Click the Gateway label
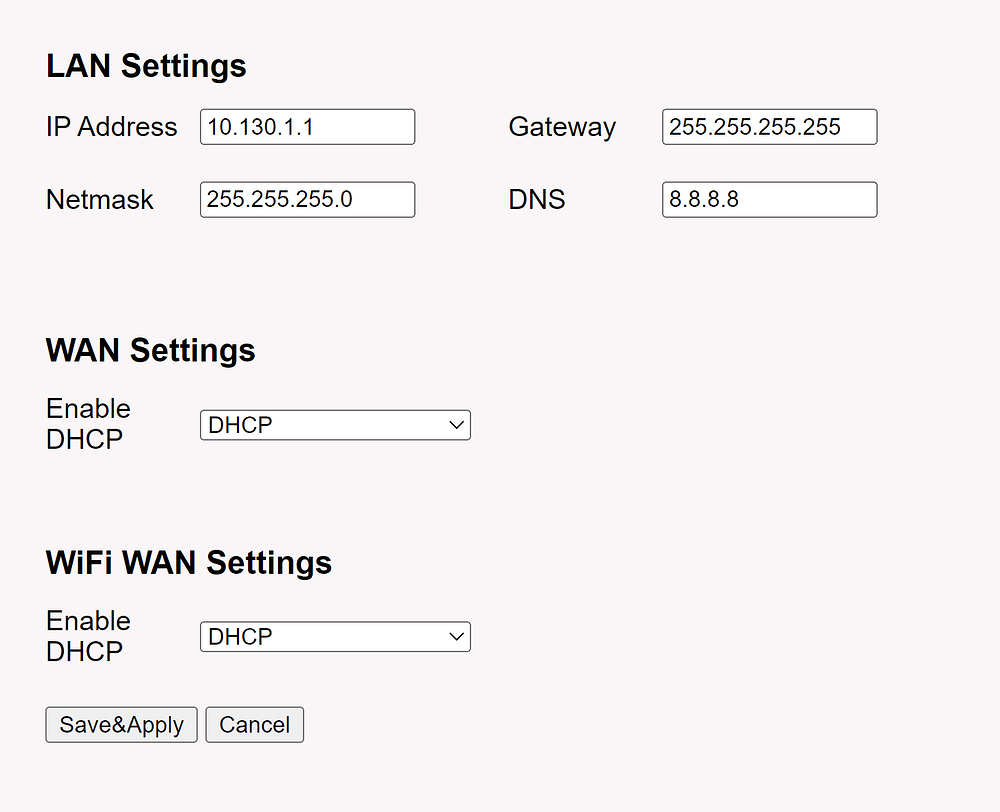Image resolution: width=1000 pixels, height=812 pixels. [x=562, y=128]
